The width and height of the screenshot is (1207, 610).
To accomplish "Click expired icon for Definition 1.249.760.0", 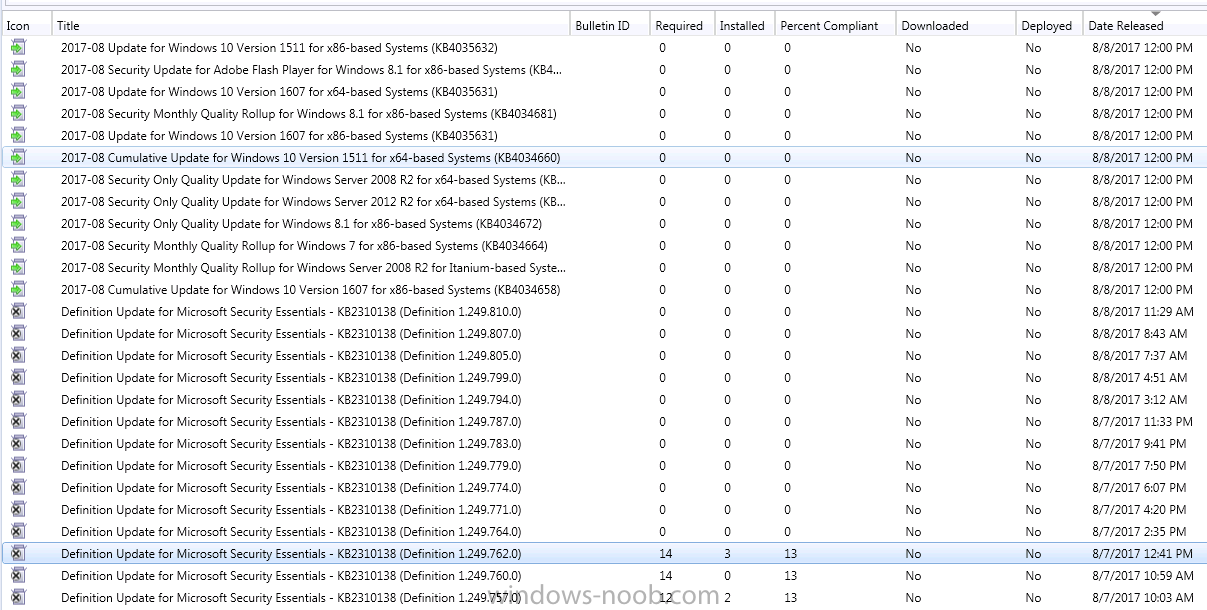I will pos(18,575).
